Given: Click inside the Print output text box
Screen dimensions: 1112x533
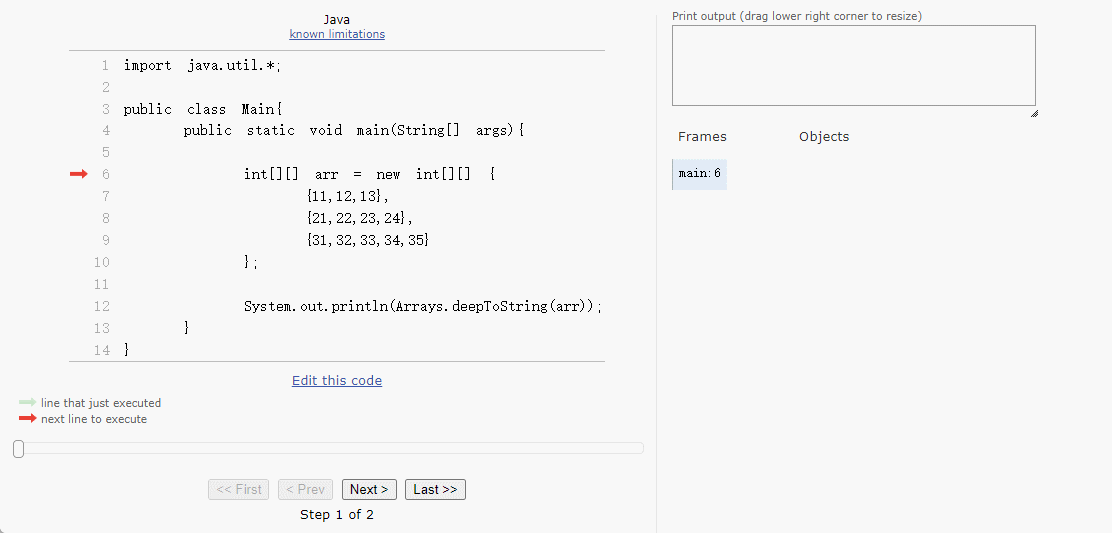Looking at the screenshot, I should tap(853, 65).
